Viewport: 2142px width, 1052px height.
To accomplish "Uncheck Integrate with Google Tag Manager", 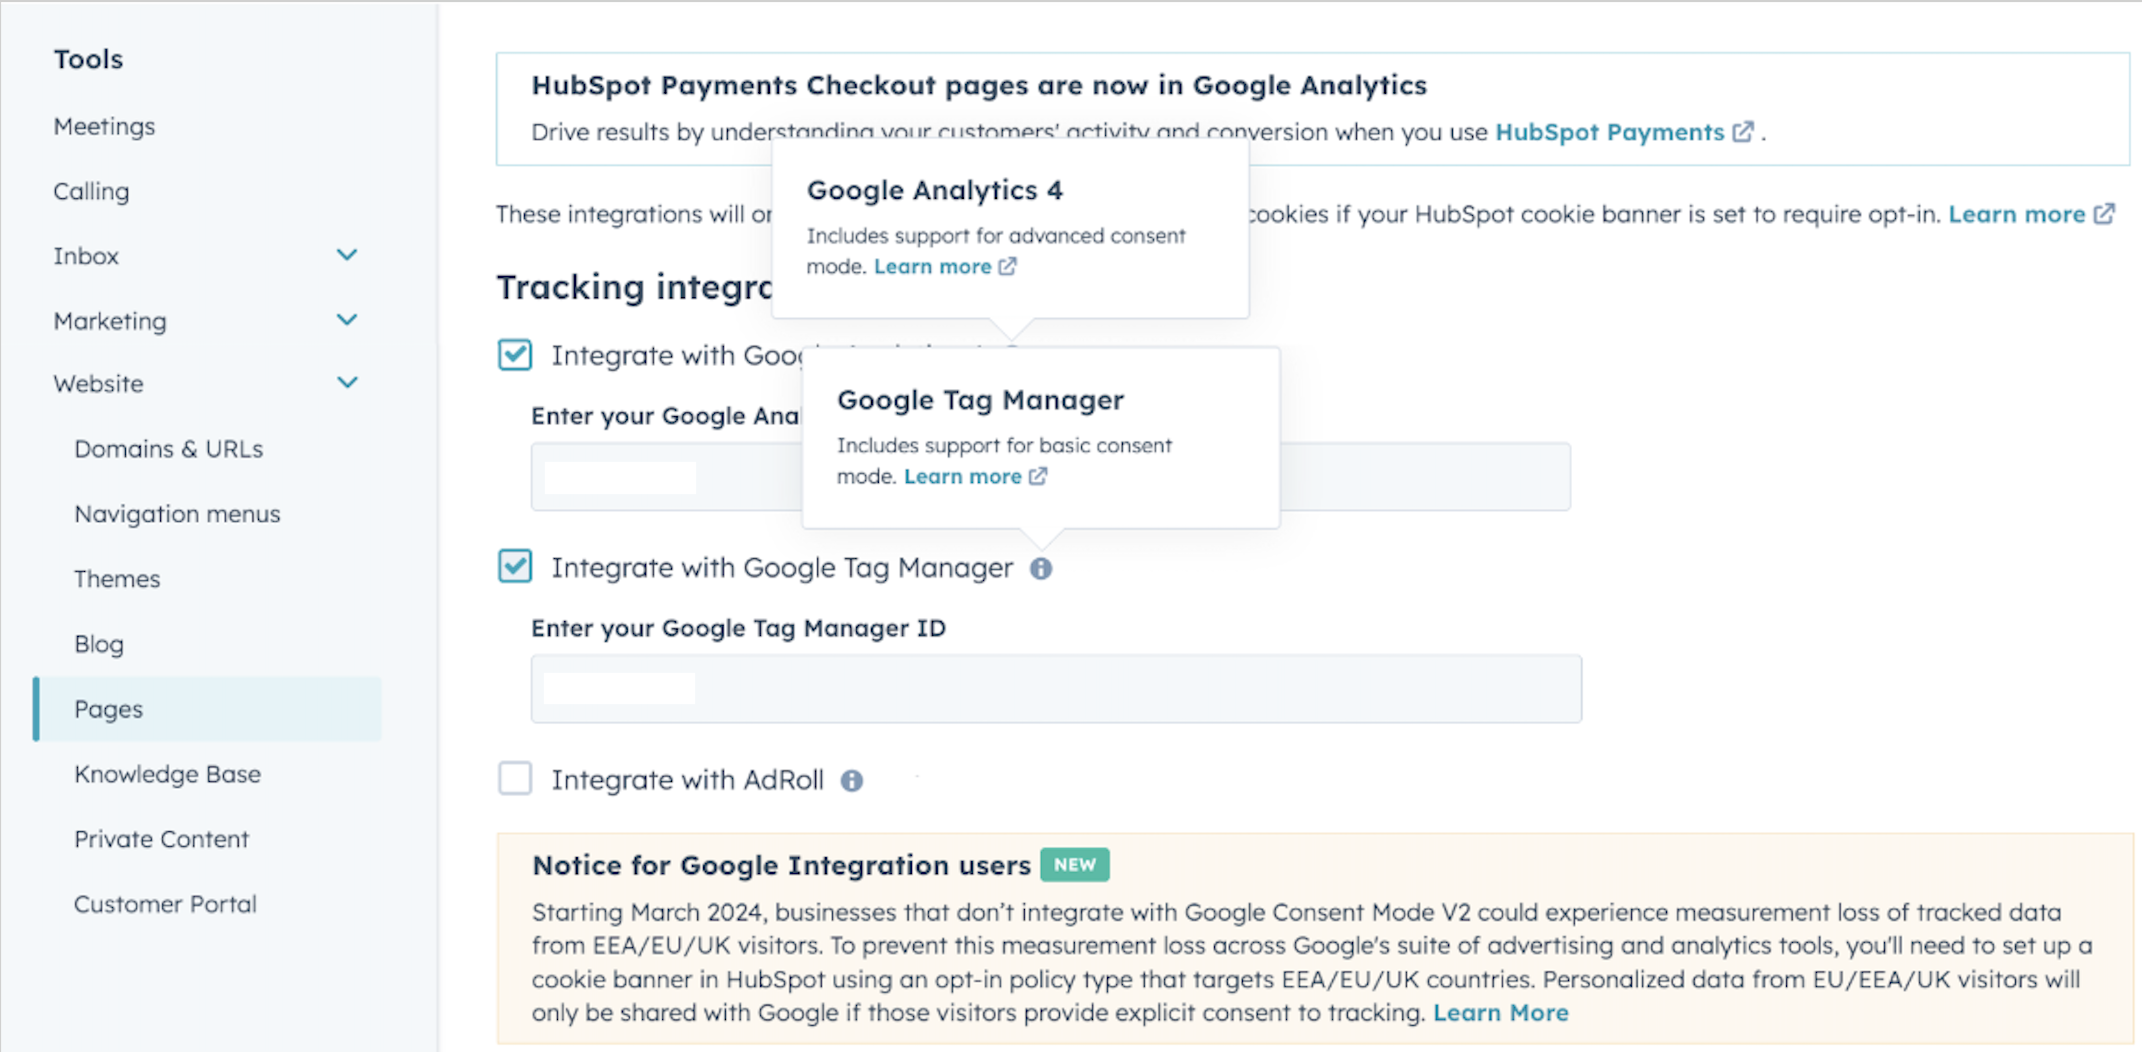I will click(x=514, y=566).
